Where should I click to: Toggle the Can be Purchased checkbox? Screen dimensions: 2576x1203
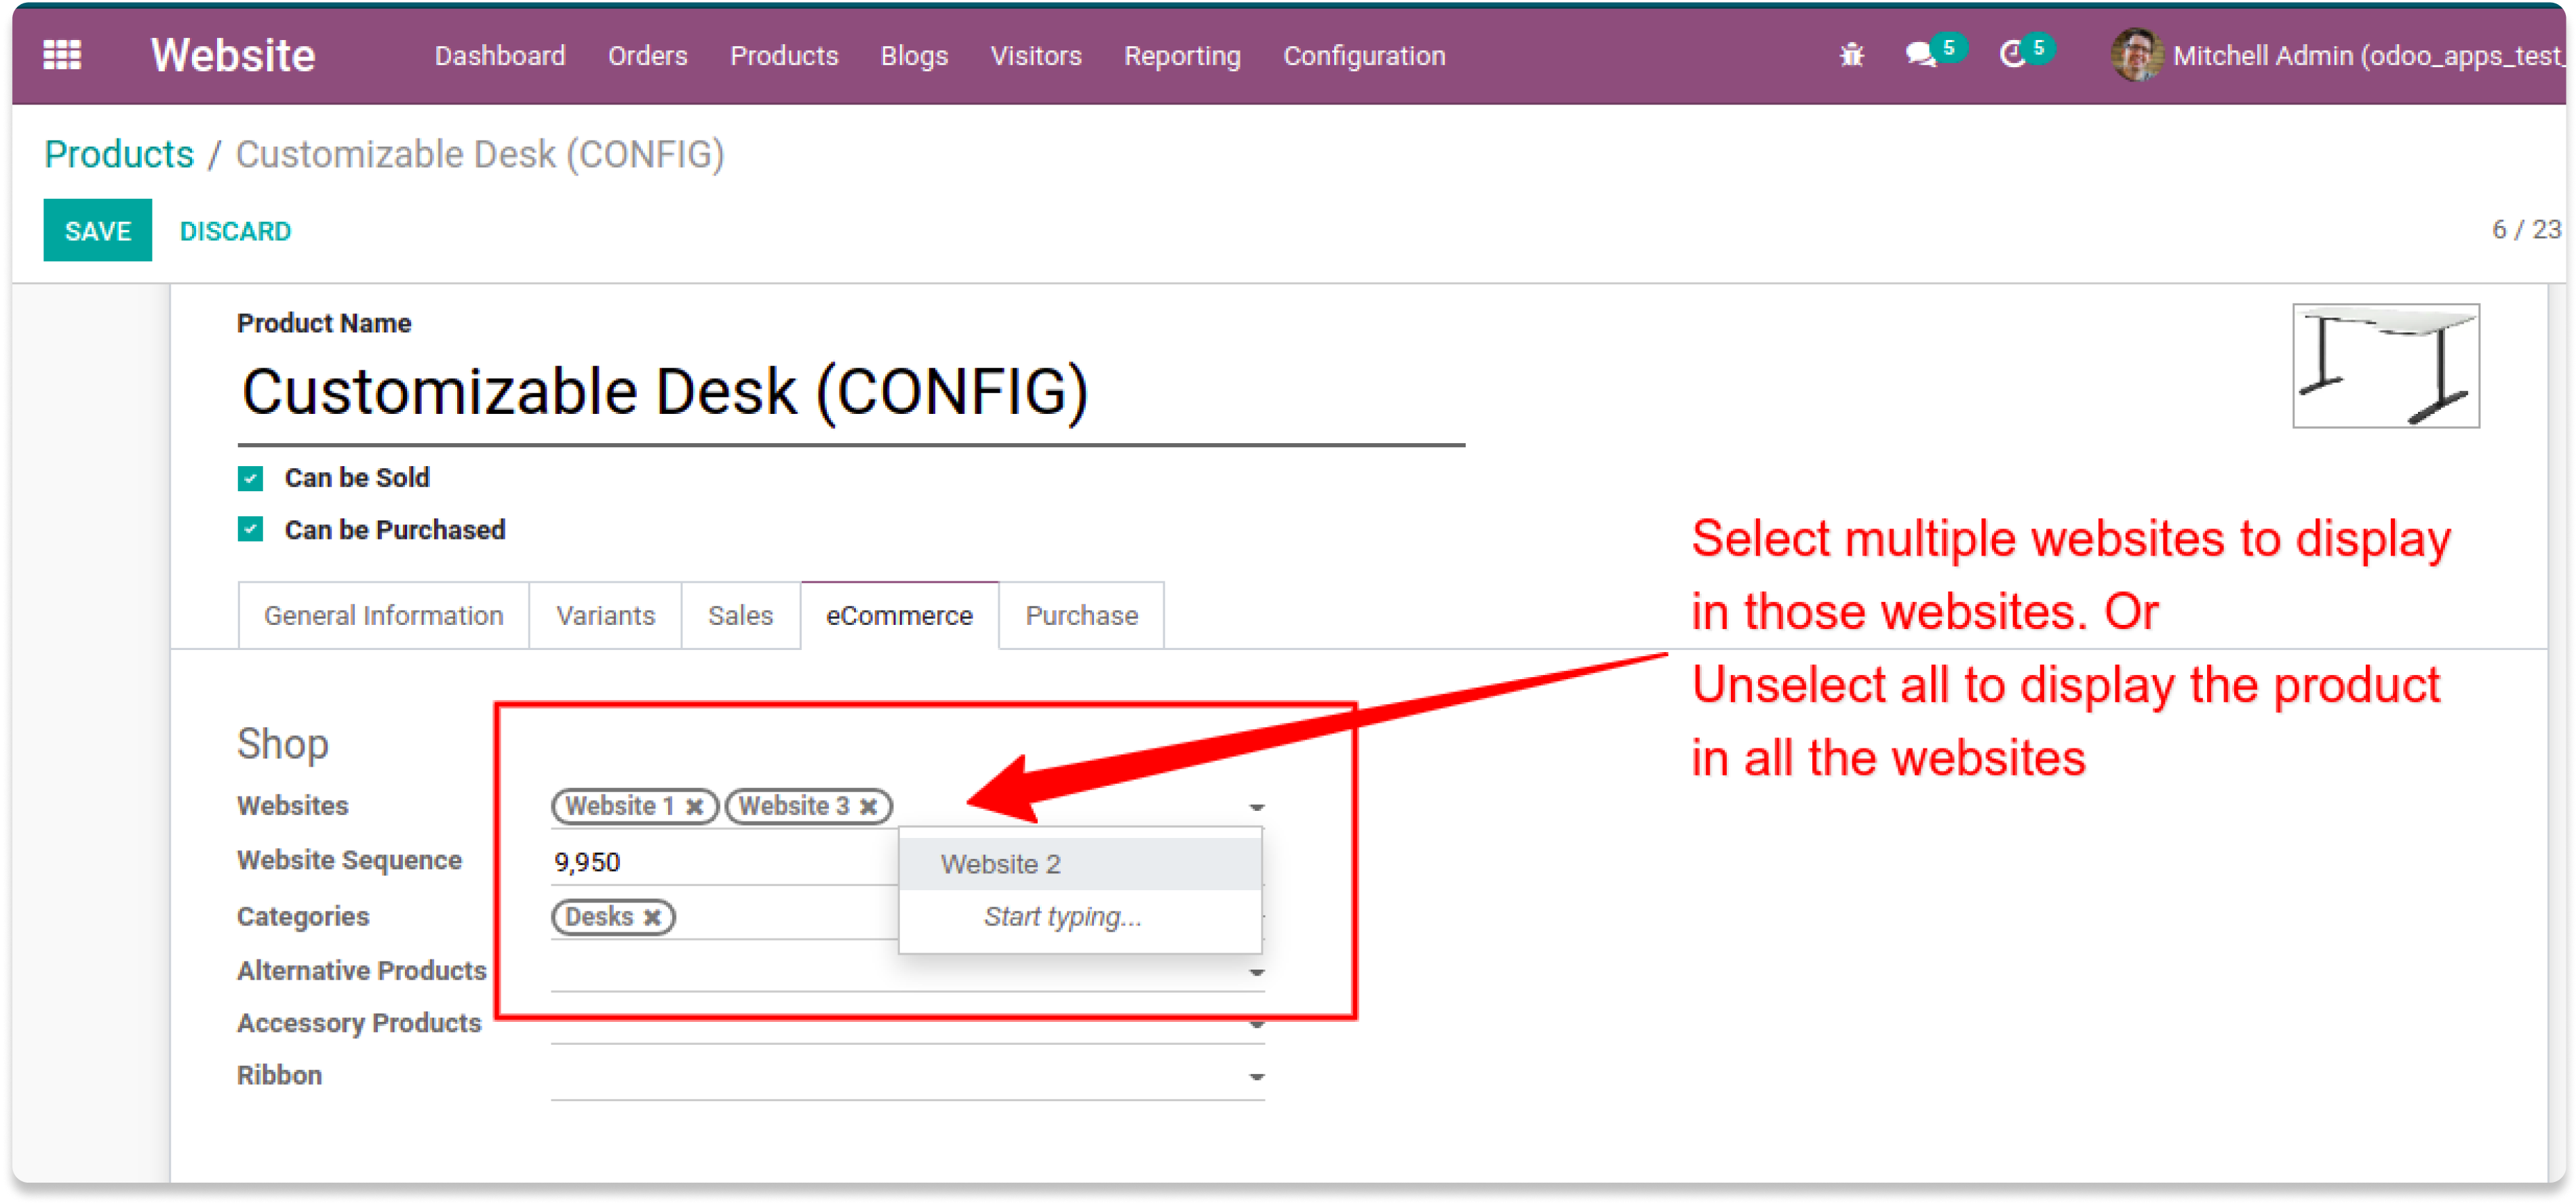pyautogui.click(x=250, y=529)
